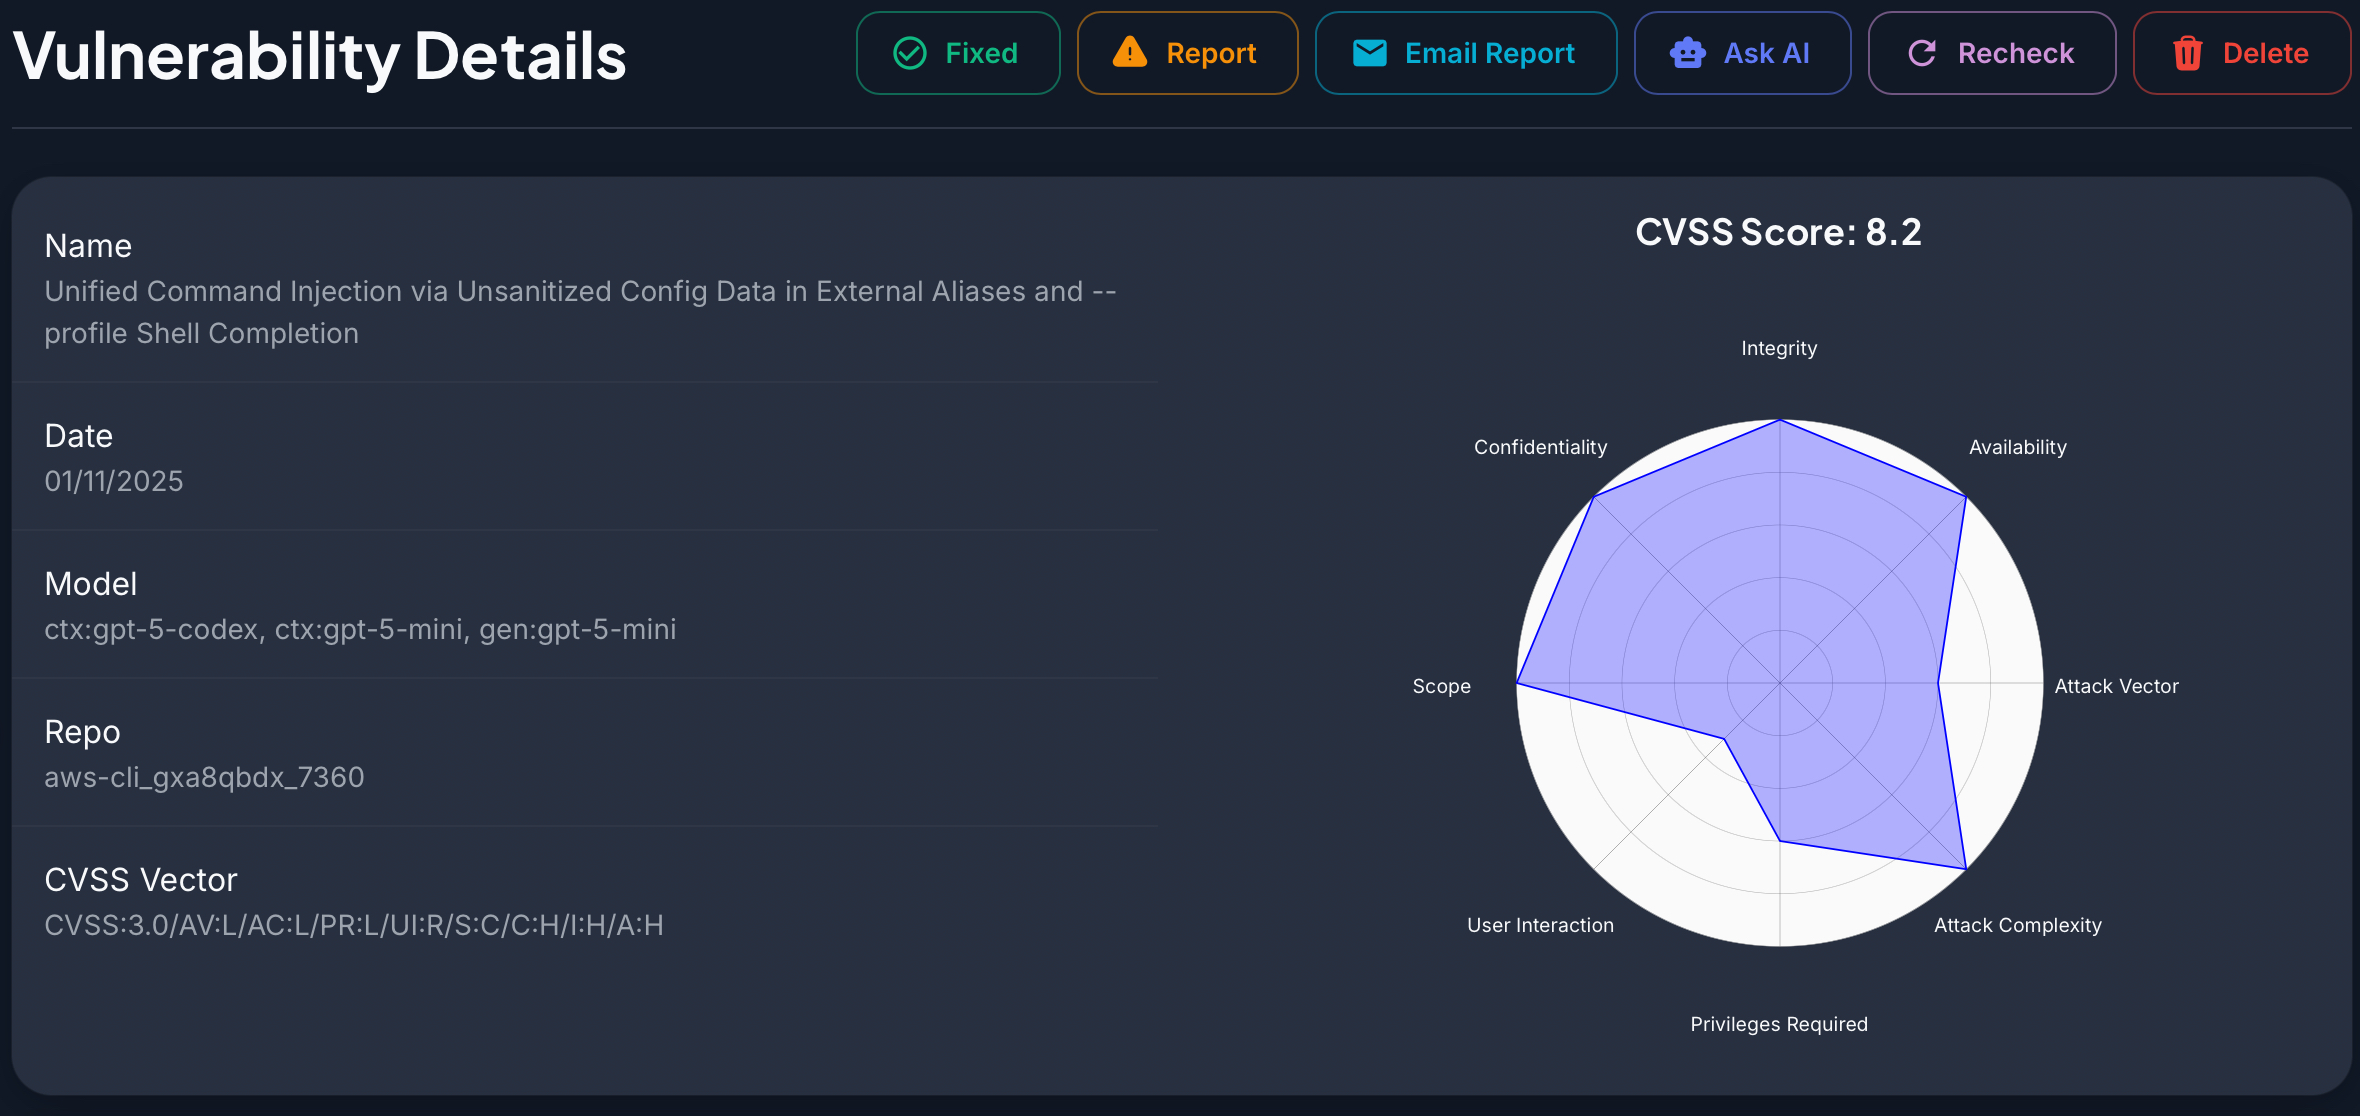
Task: Click the repo name aws-cli_gxa8qbdx_7360
Action: click(x=204, y=777)
